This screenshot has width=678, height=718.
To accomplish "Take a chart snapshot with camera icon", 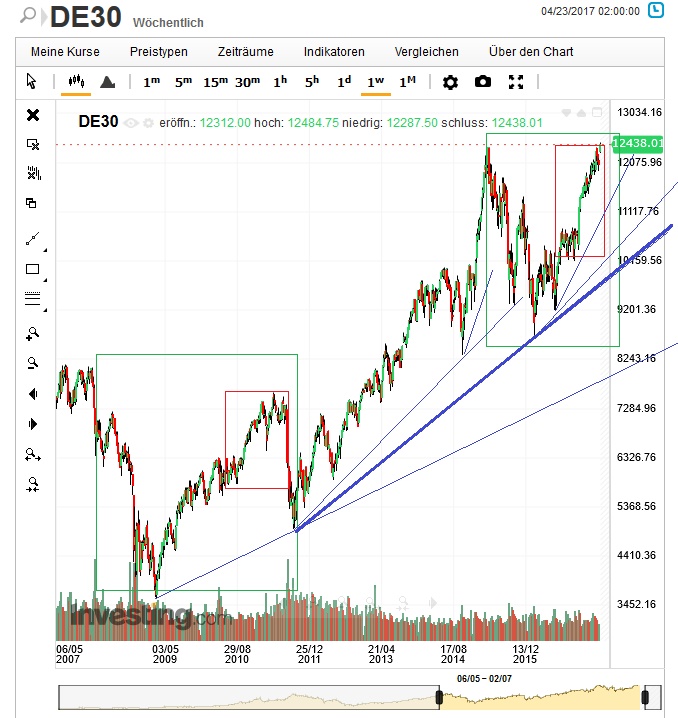I will tap(483, 82).
